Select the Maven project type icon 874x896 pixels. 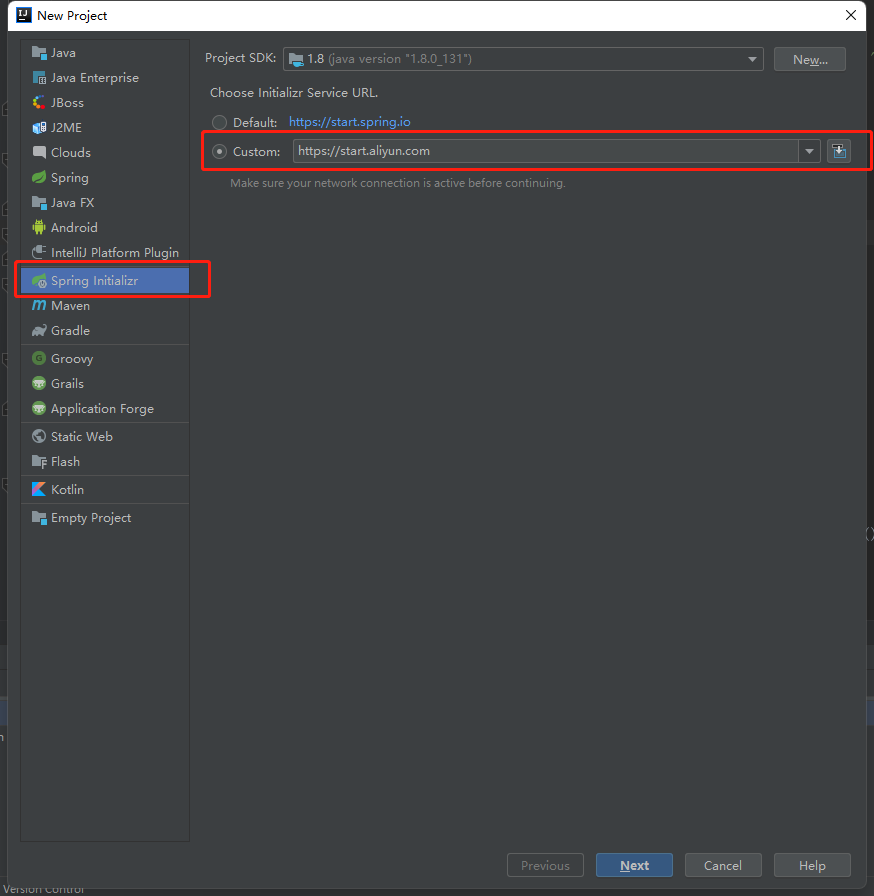click(x=38, y=305)
